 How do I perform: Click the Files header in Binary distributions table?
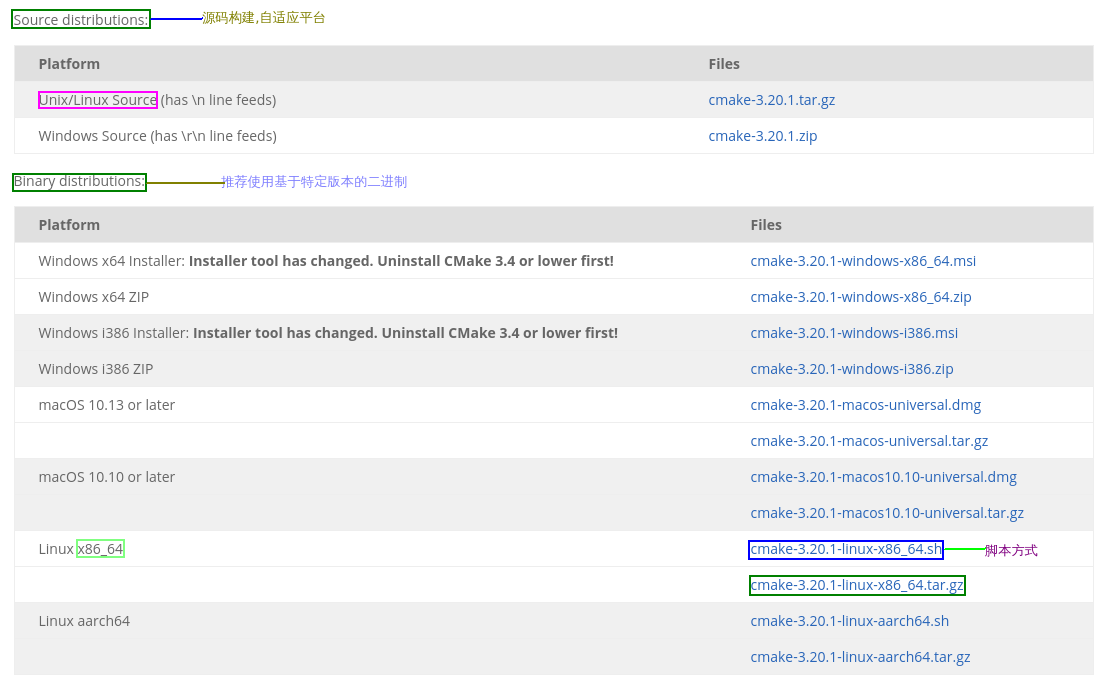(x=765, y=225)
